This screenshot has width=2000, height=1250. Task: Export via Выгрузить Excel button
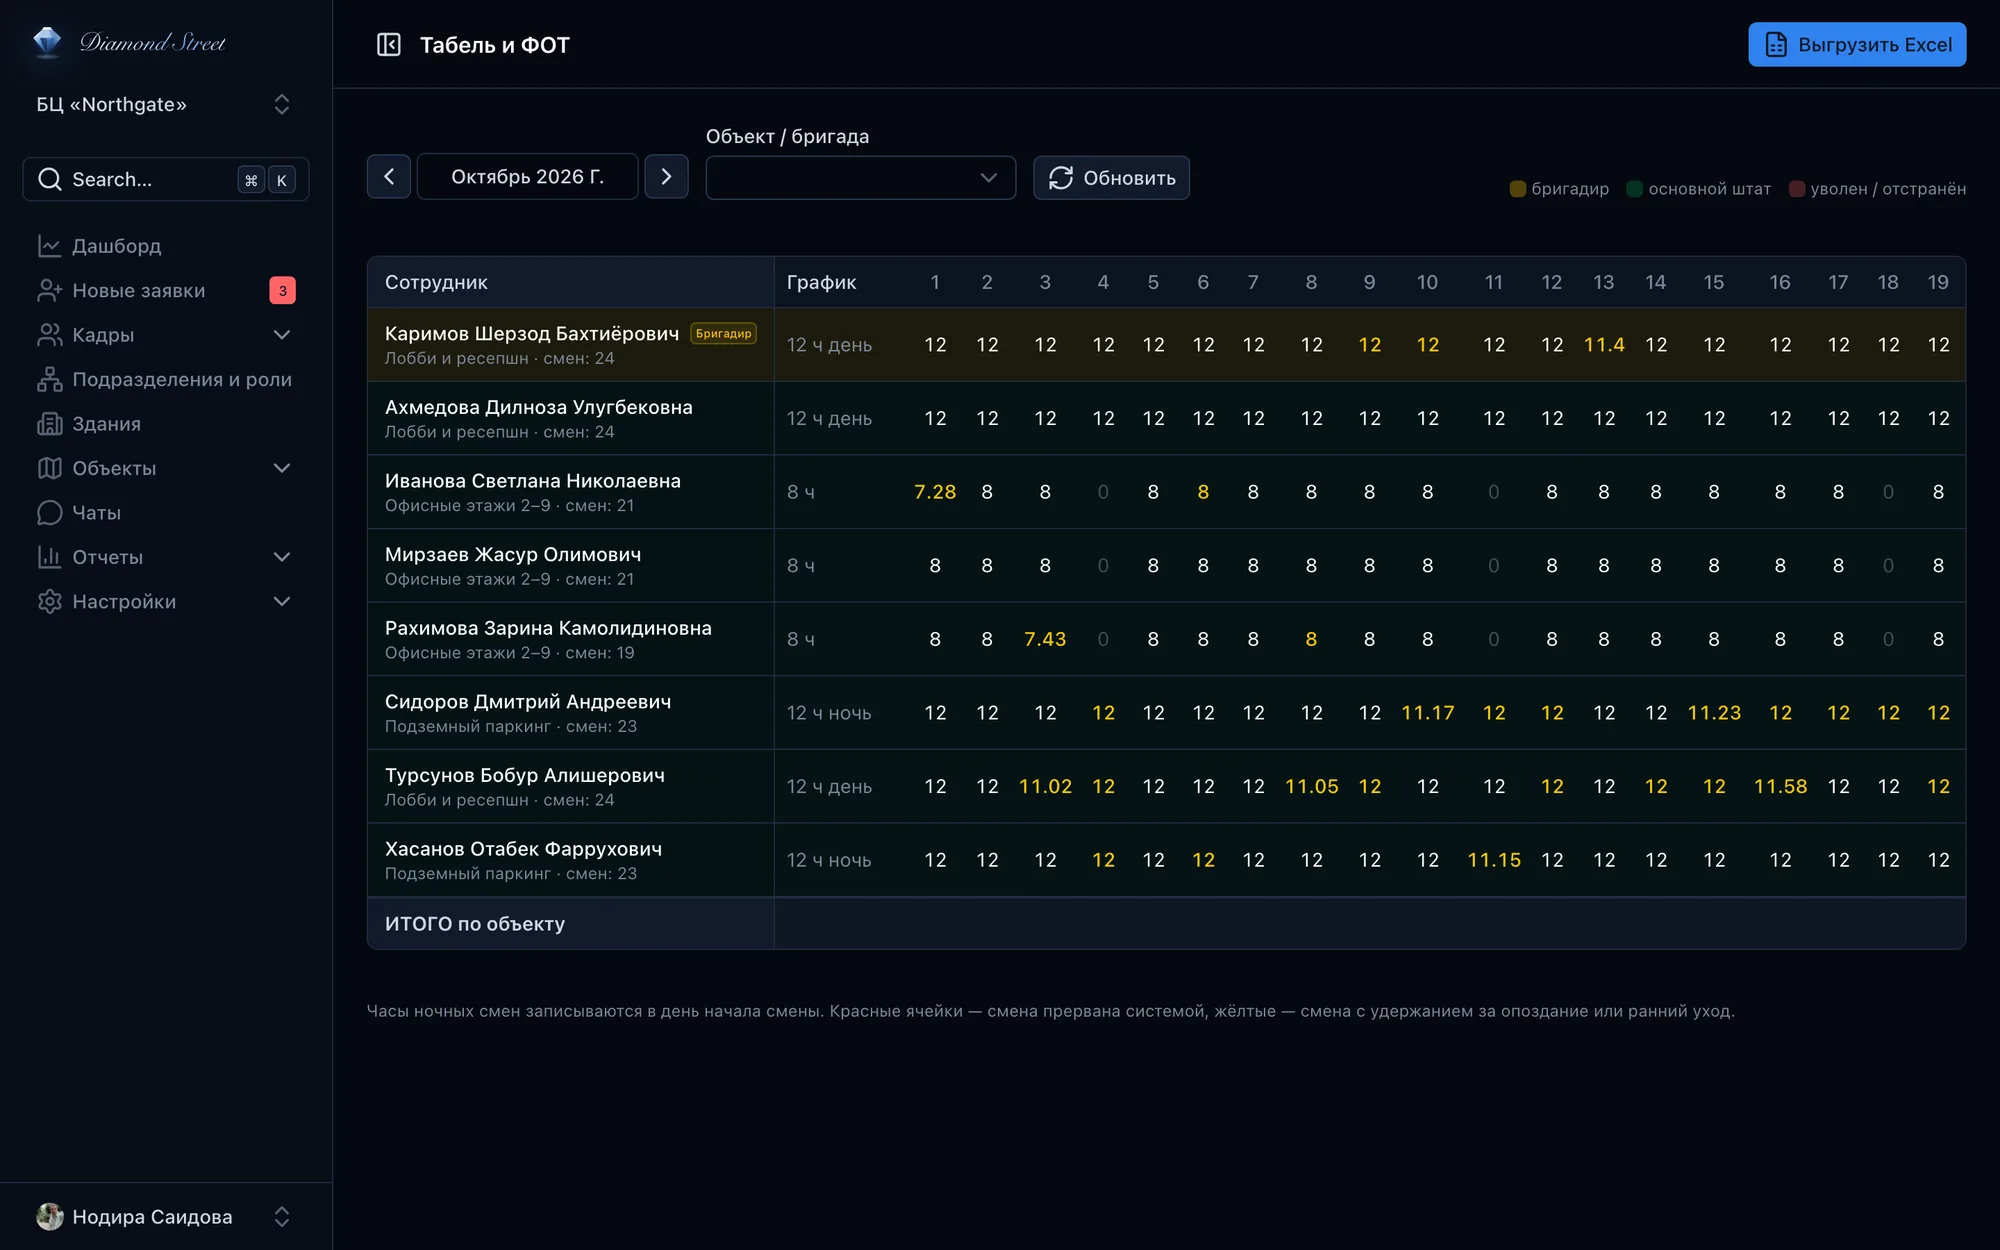pyautogui.click(x=1857, y=45)
